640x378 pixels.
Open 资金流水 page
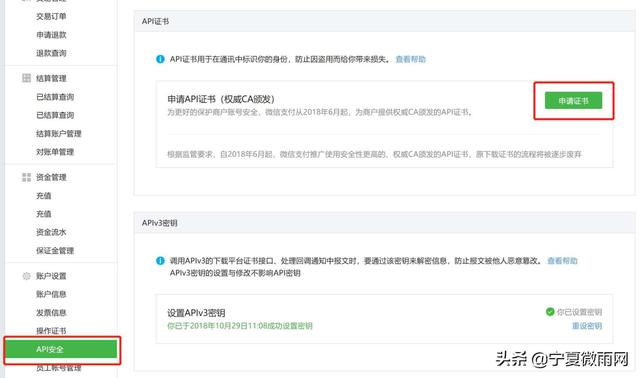click(51, 232)
